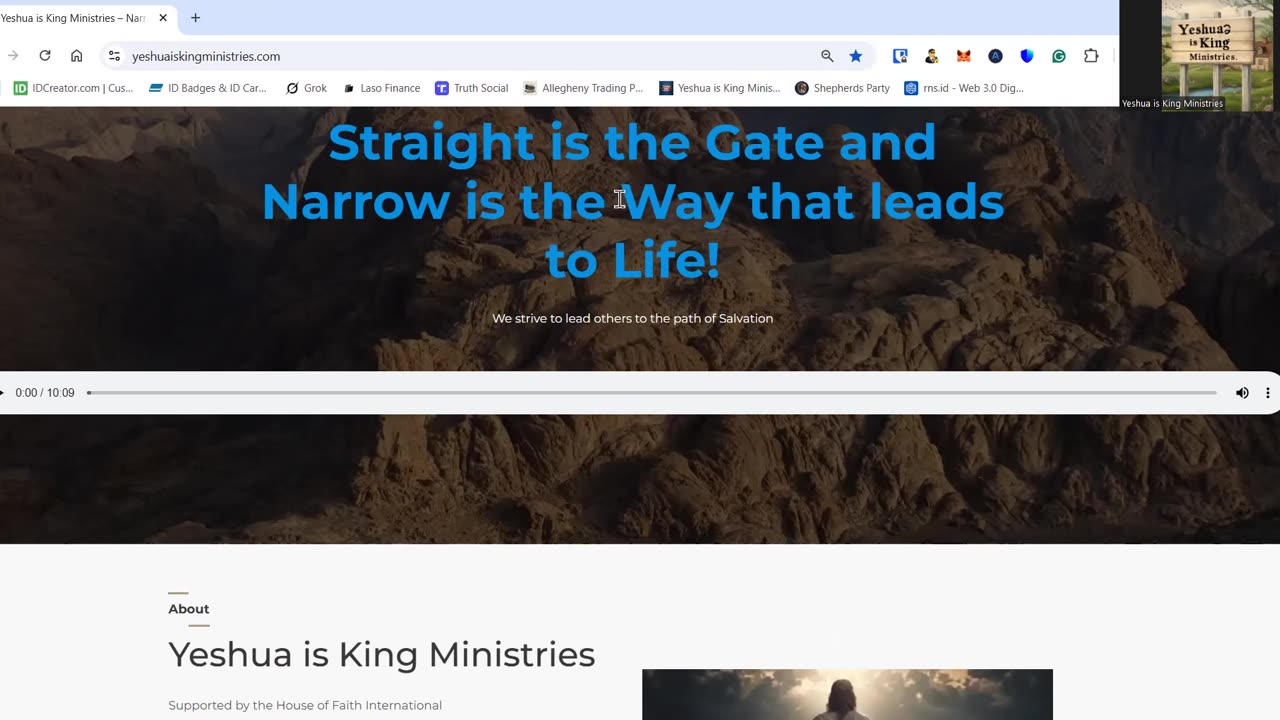This screenshot has width=1280, height=720.
Task: Open the Shepherds Party bookmark
Action: click(842, 88)
